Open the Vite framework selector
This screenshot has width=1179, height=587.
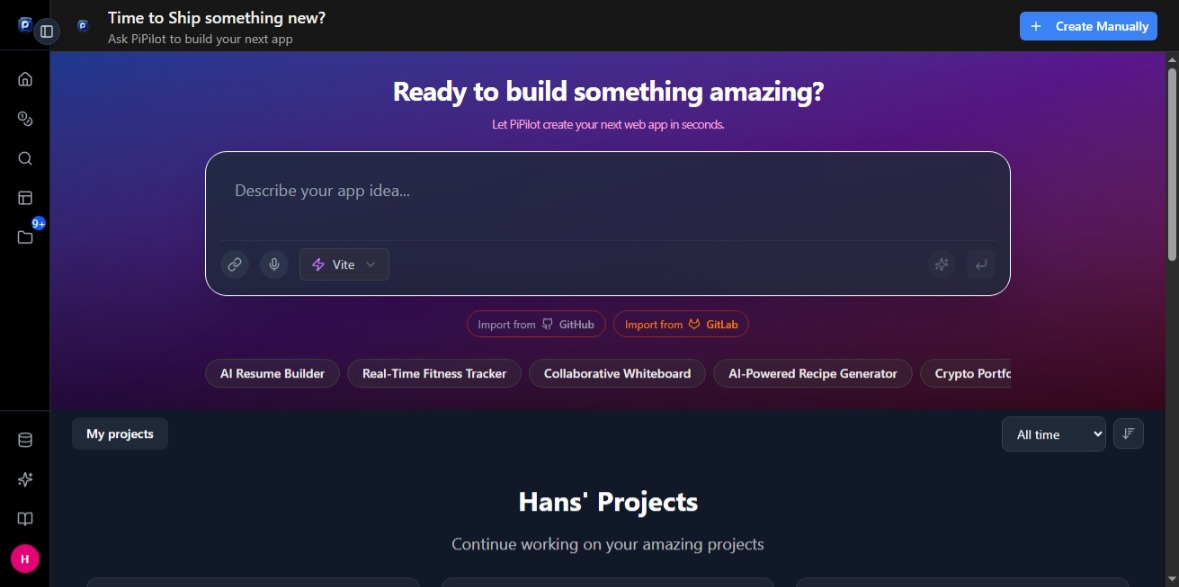(344, 264)
